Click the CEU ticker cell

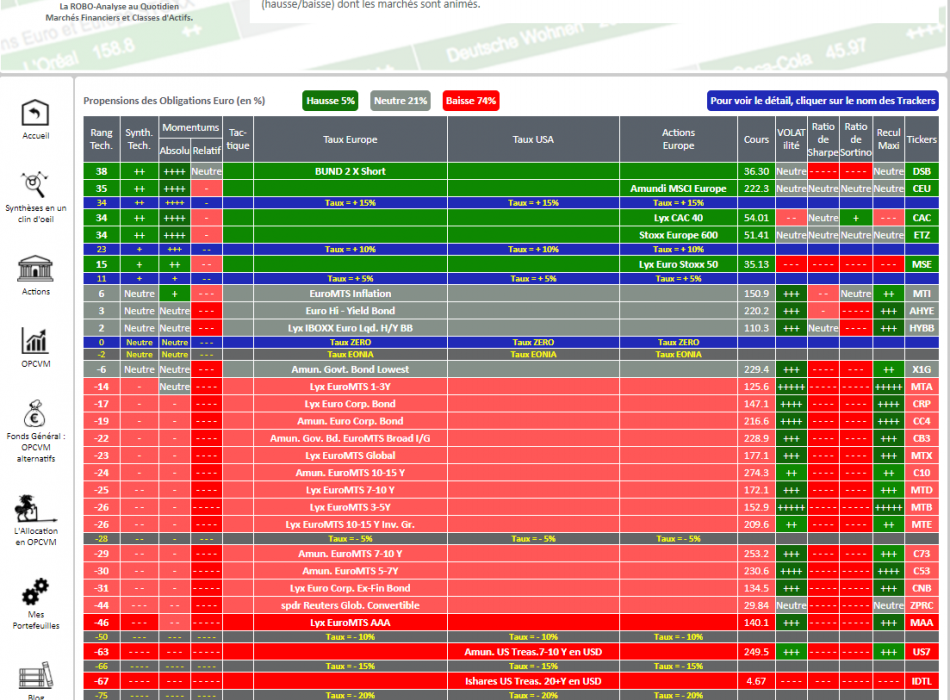(922, 188)
